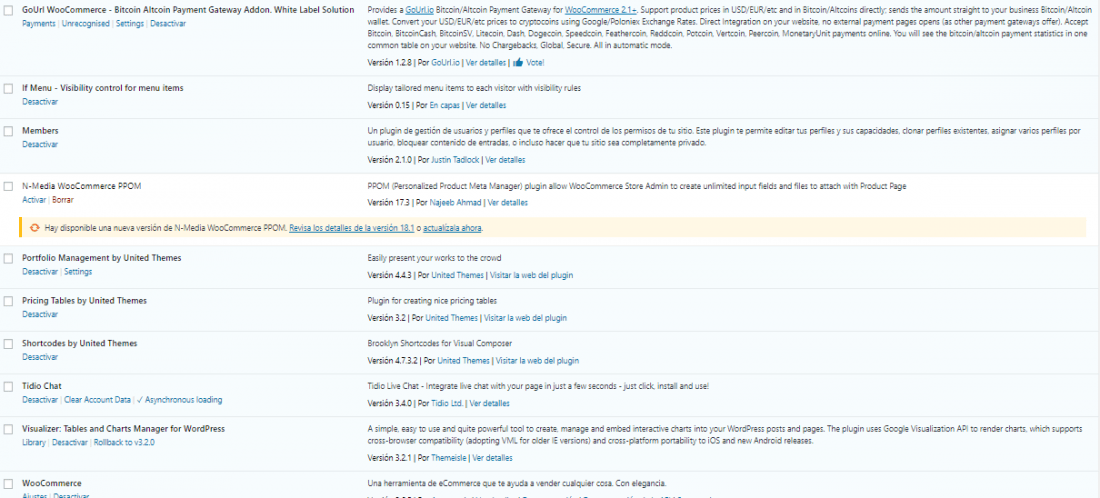The width and height of the screenshot is (1100, 498).
Task: Deactivate the Tidio Chat plugin
Action: [40, 400]
